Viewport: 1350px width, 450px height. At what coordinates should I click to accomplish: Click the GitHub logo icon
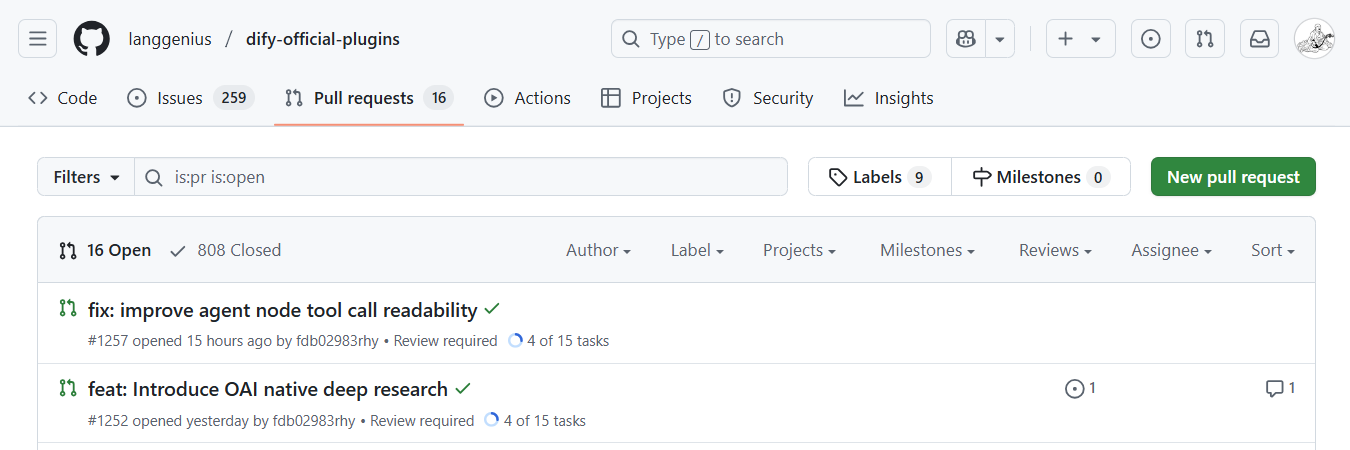(92, 39)
